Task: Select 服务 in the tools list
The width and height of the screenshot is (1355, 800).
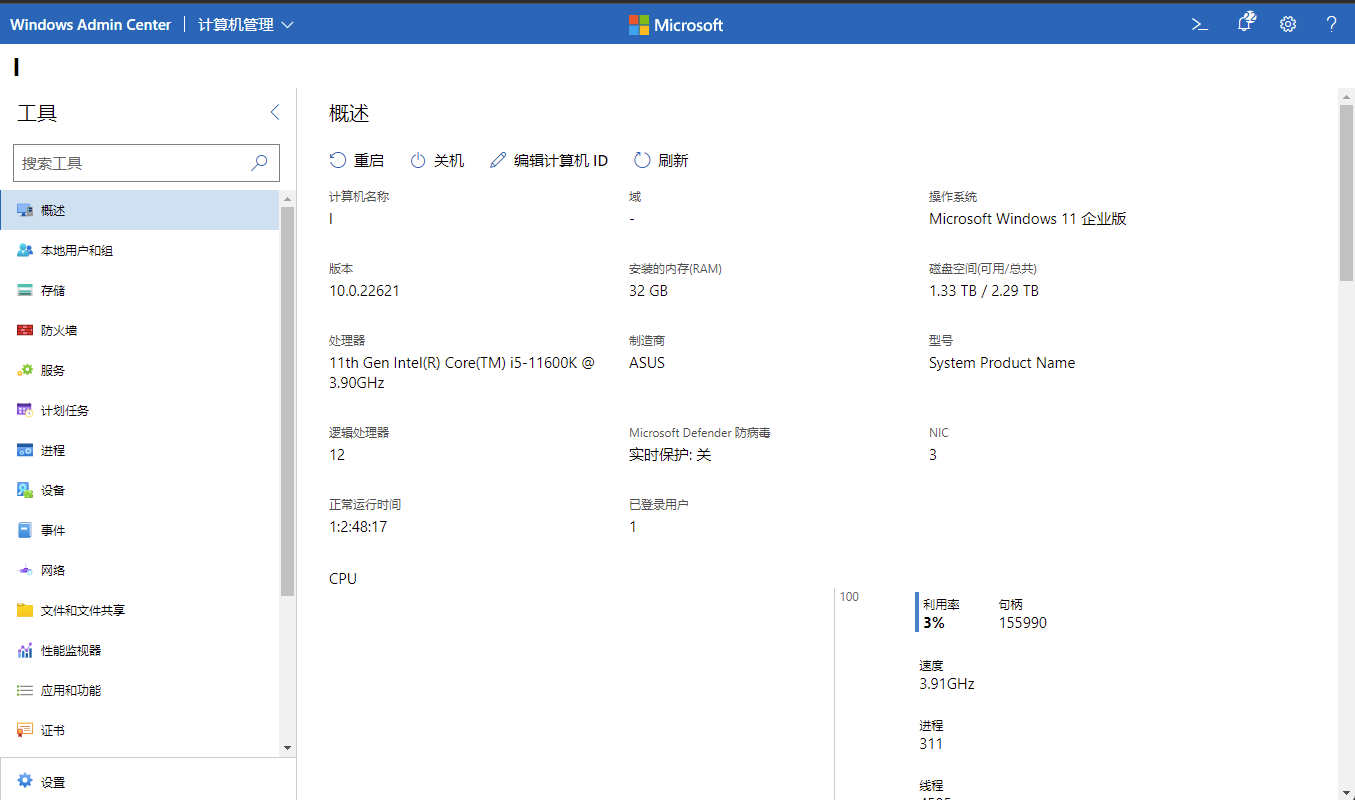Action: click(x=140, y=370)
